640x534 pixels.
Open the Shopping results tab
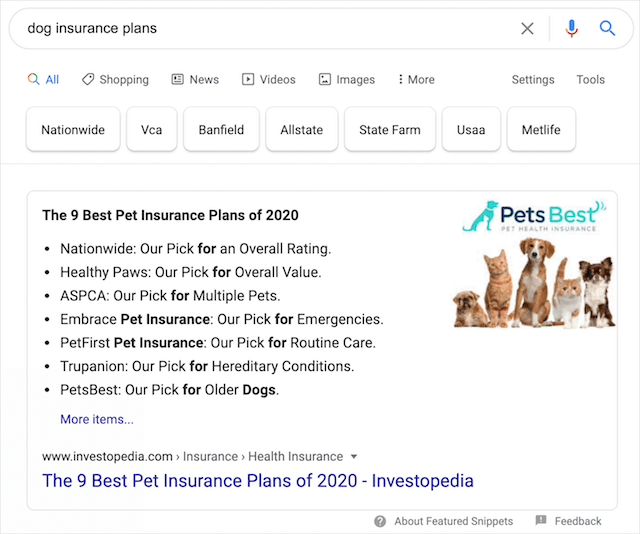coord(115,79)
